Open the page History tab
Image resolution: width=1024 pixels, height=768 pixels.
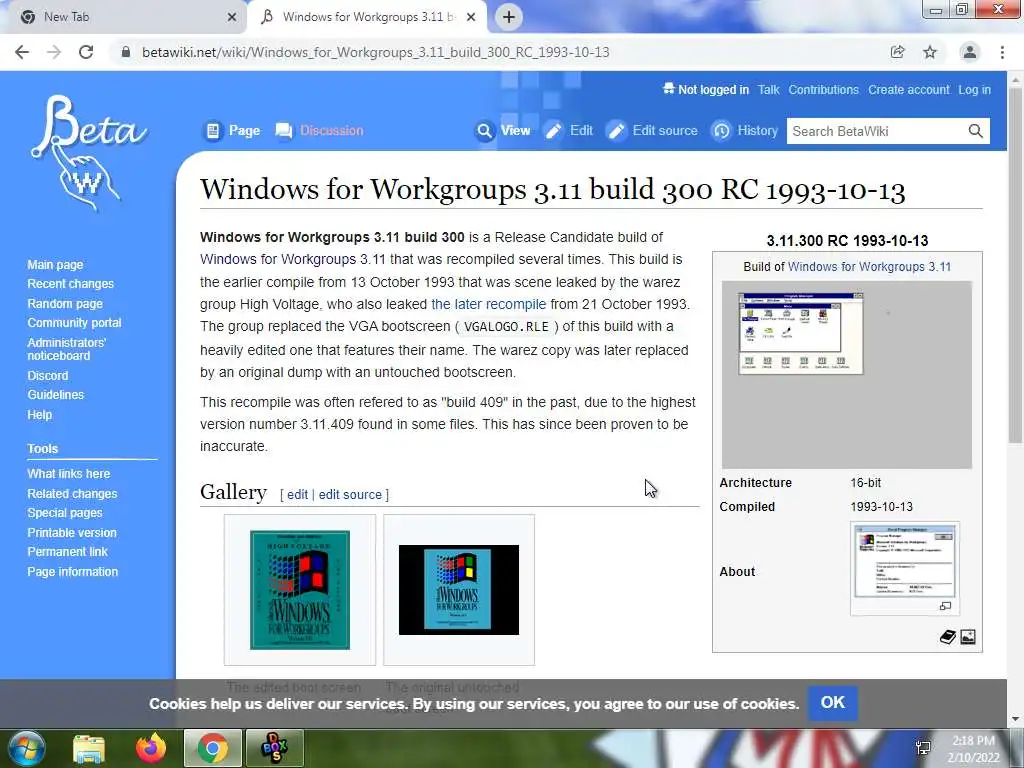pyautogui.click(x=744, y=131)
